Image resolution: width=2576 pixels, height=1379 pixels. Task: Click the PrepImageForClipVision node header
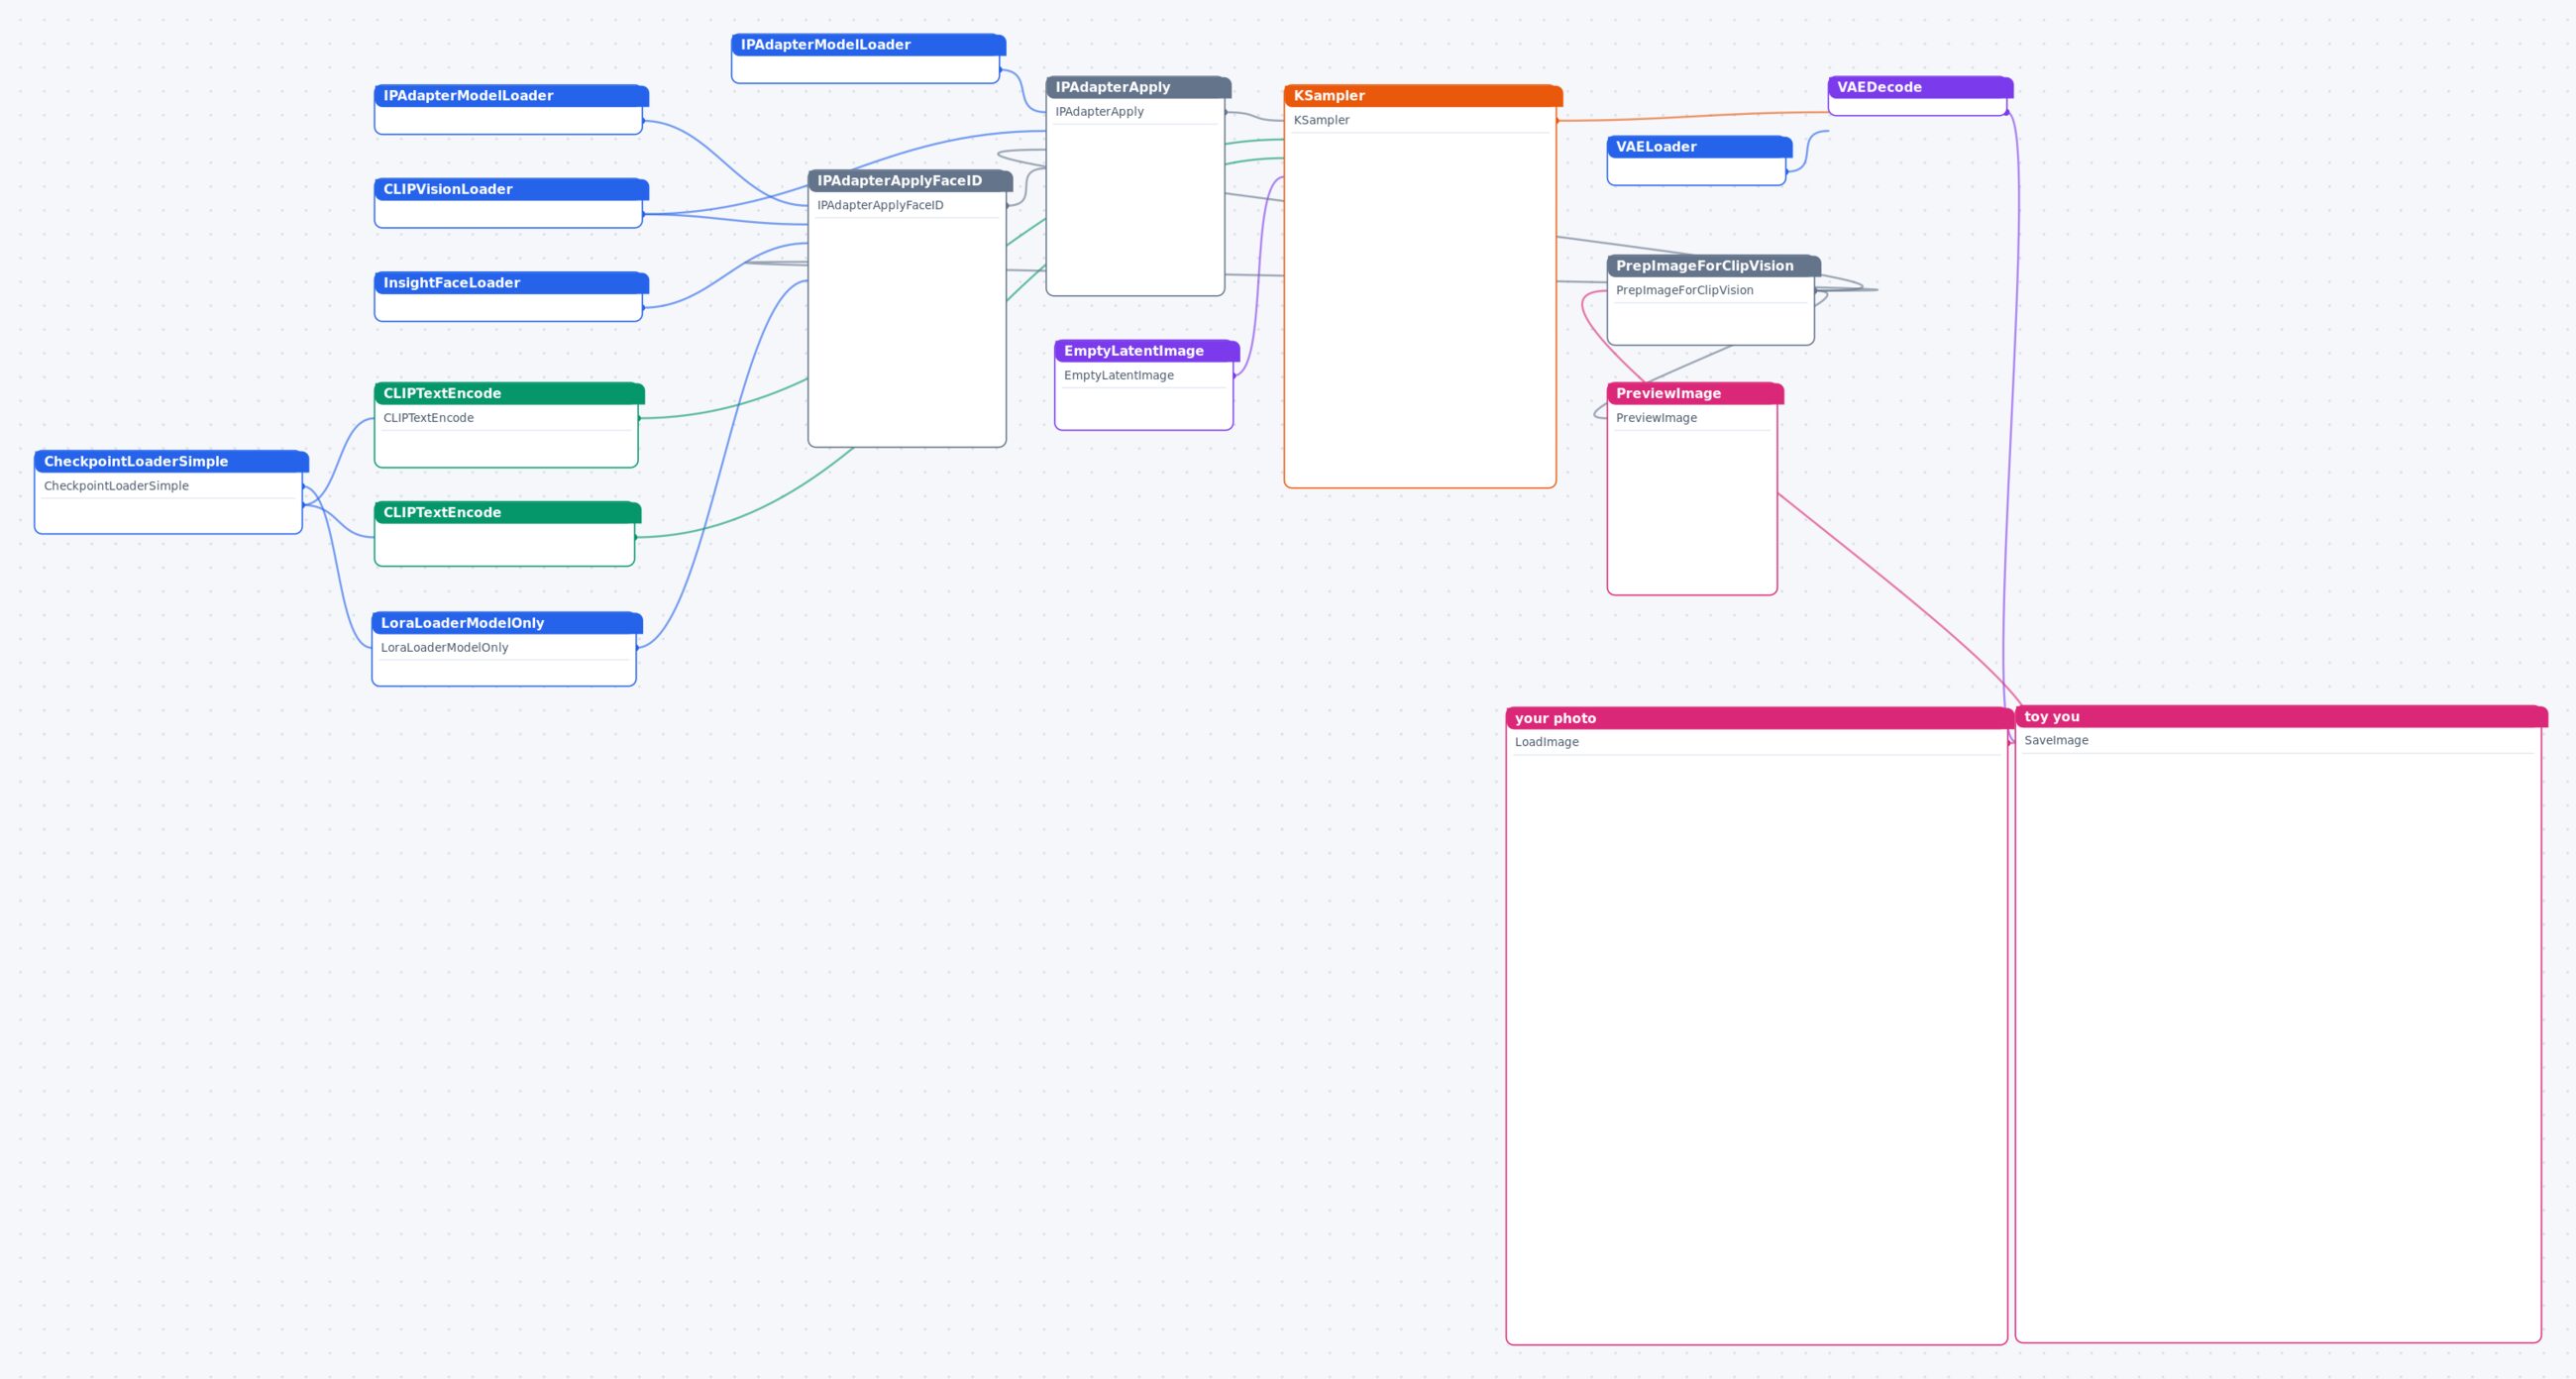point(1713,266)
